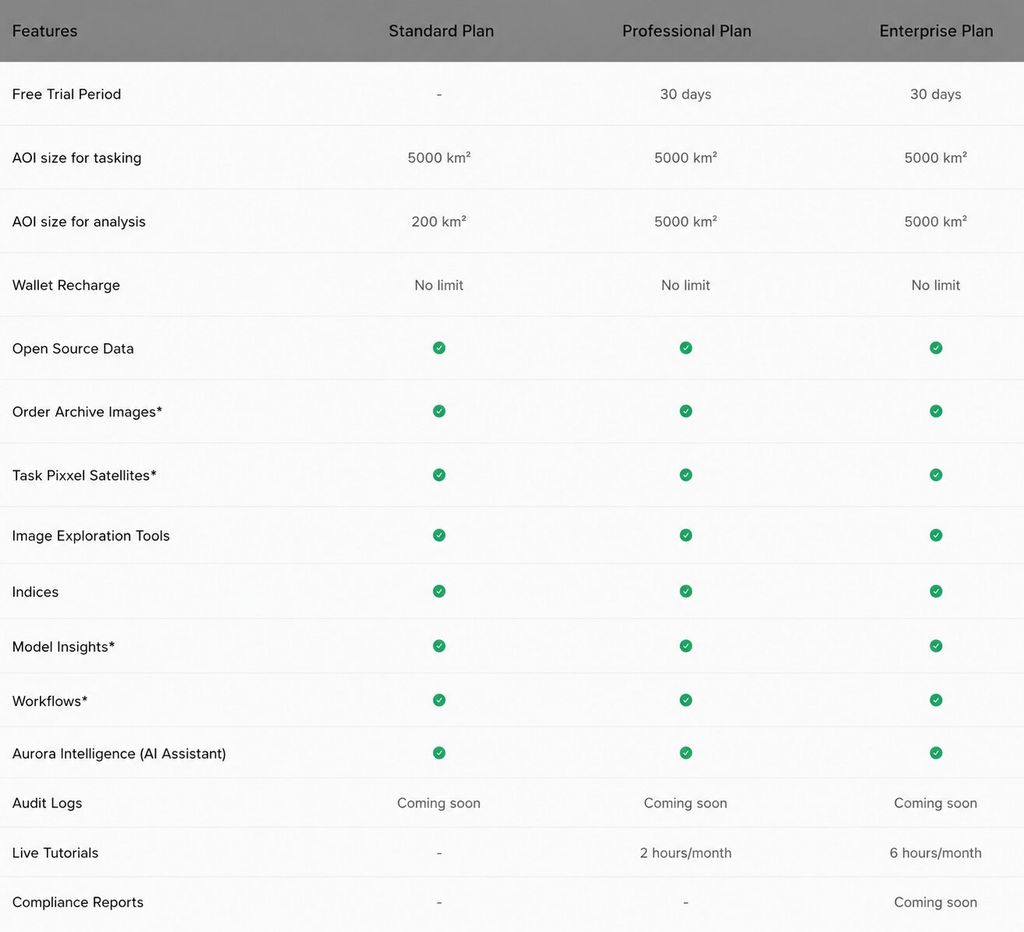This screenshot has width=1024, height=932.
Task: Click Enterprise Plan's 30 days trial value
Action: click(x=936, y=94)
